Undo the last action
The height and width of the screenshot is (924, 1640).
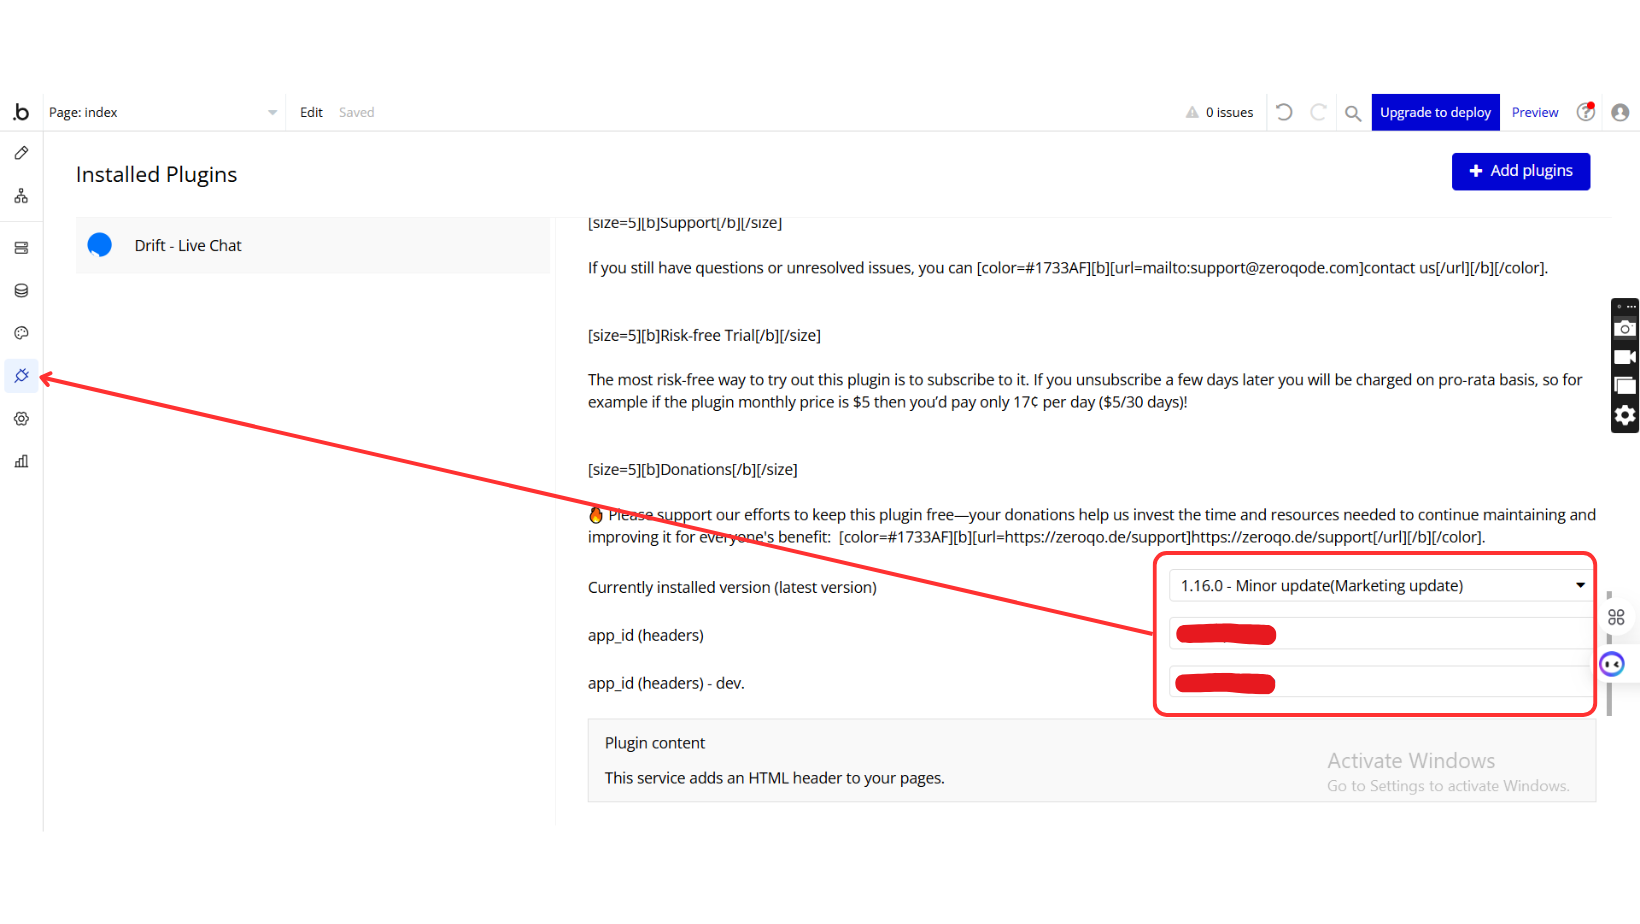1285,112
